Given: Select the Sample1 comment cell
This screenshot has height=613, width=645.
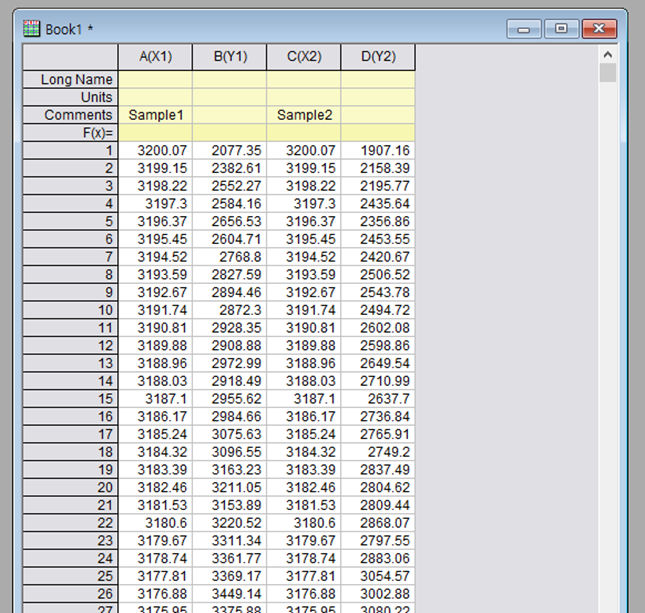Looking at the screenshot, I should tap(155, 115).
